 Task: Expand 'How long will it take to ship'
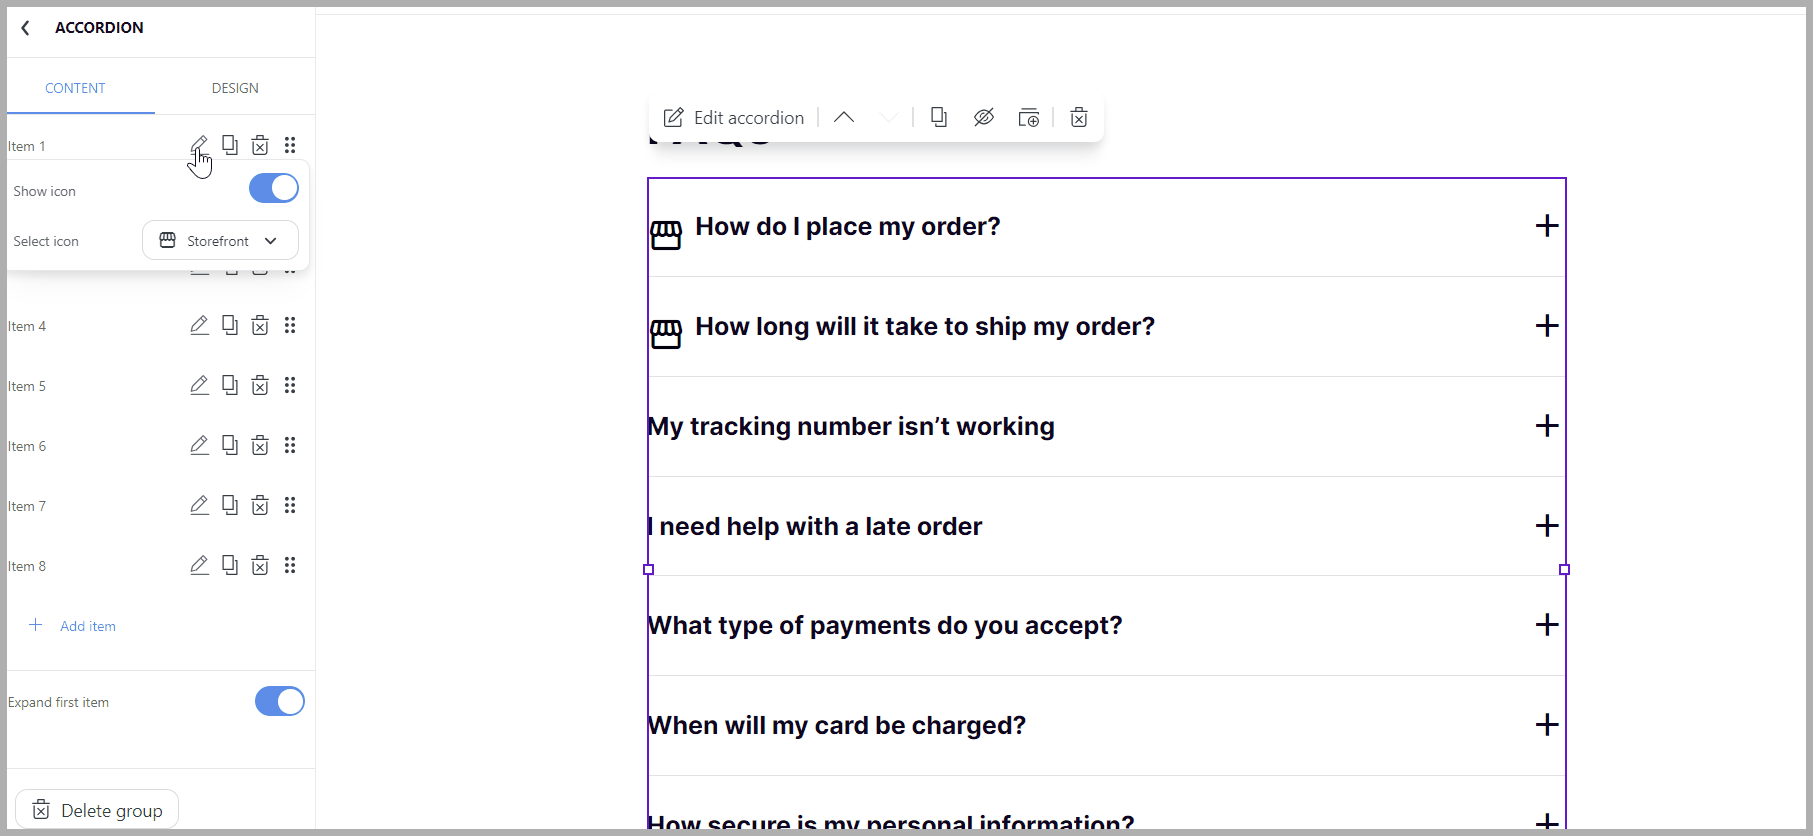click(x=1547, y=326)
